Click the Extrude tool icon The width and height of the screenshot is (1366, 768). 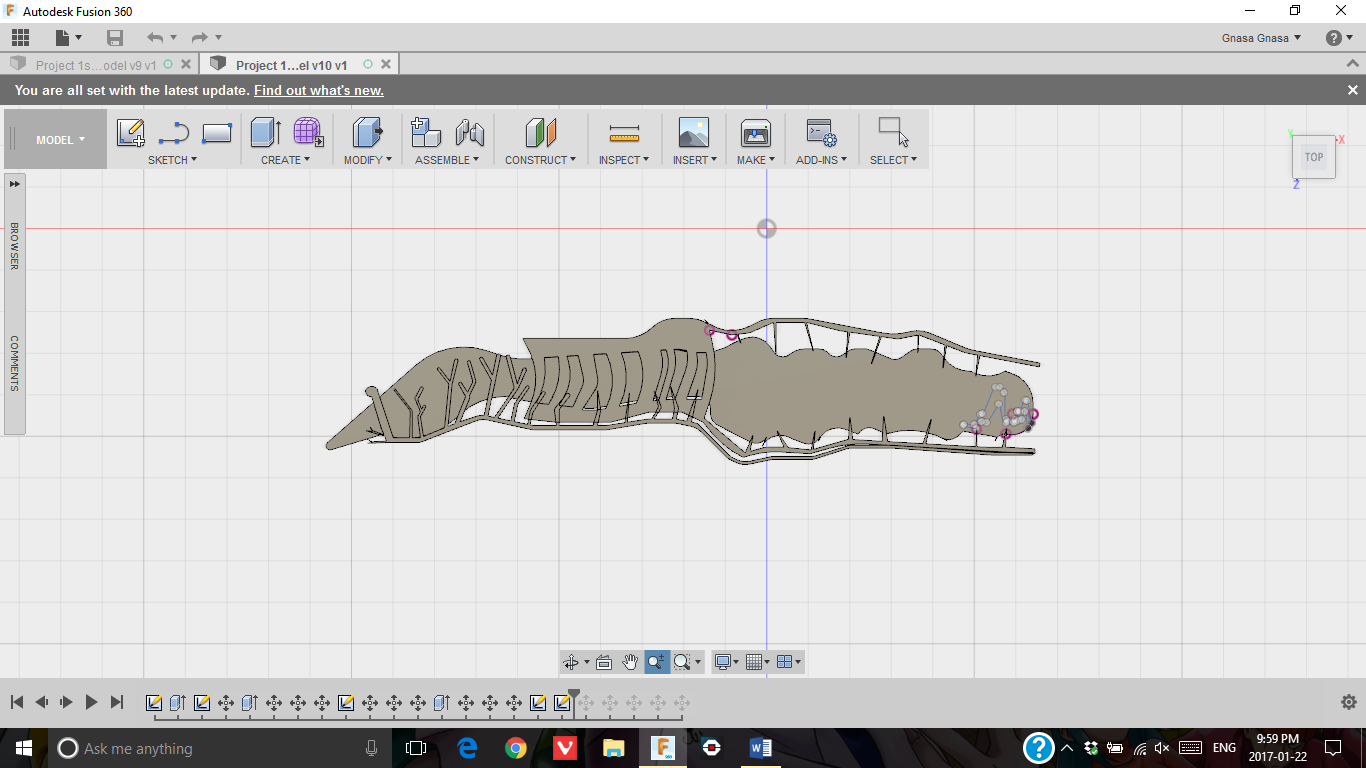[x=266, y=133]
